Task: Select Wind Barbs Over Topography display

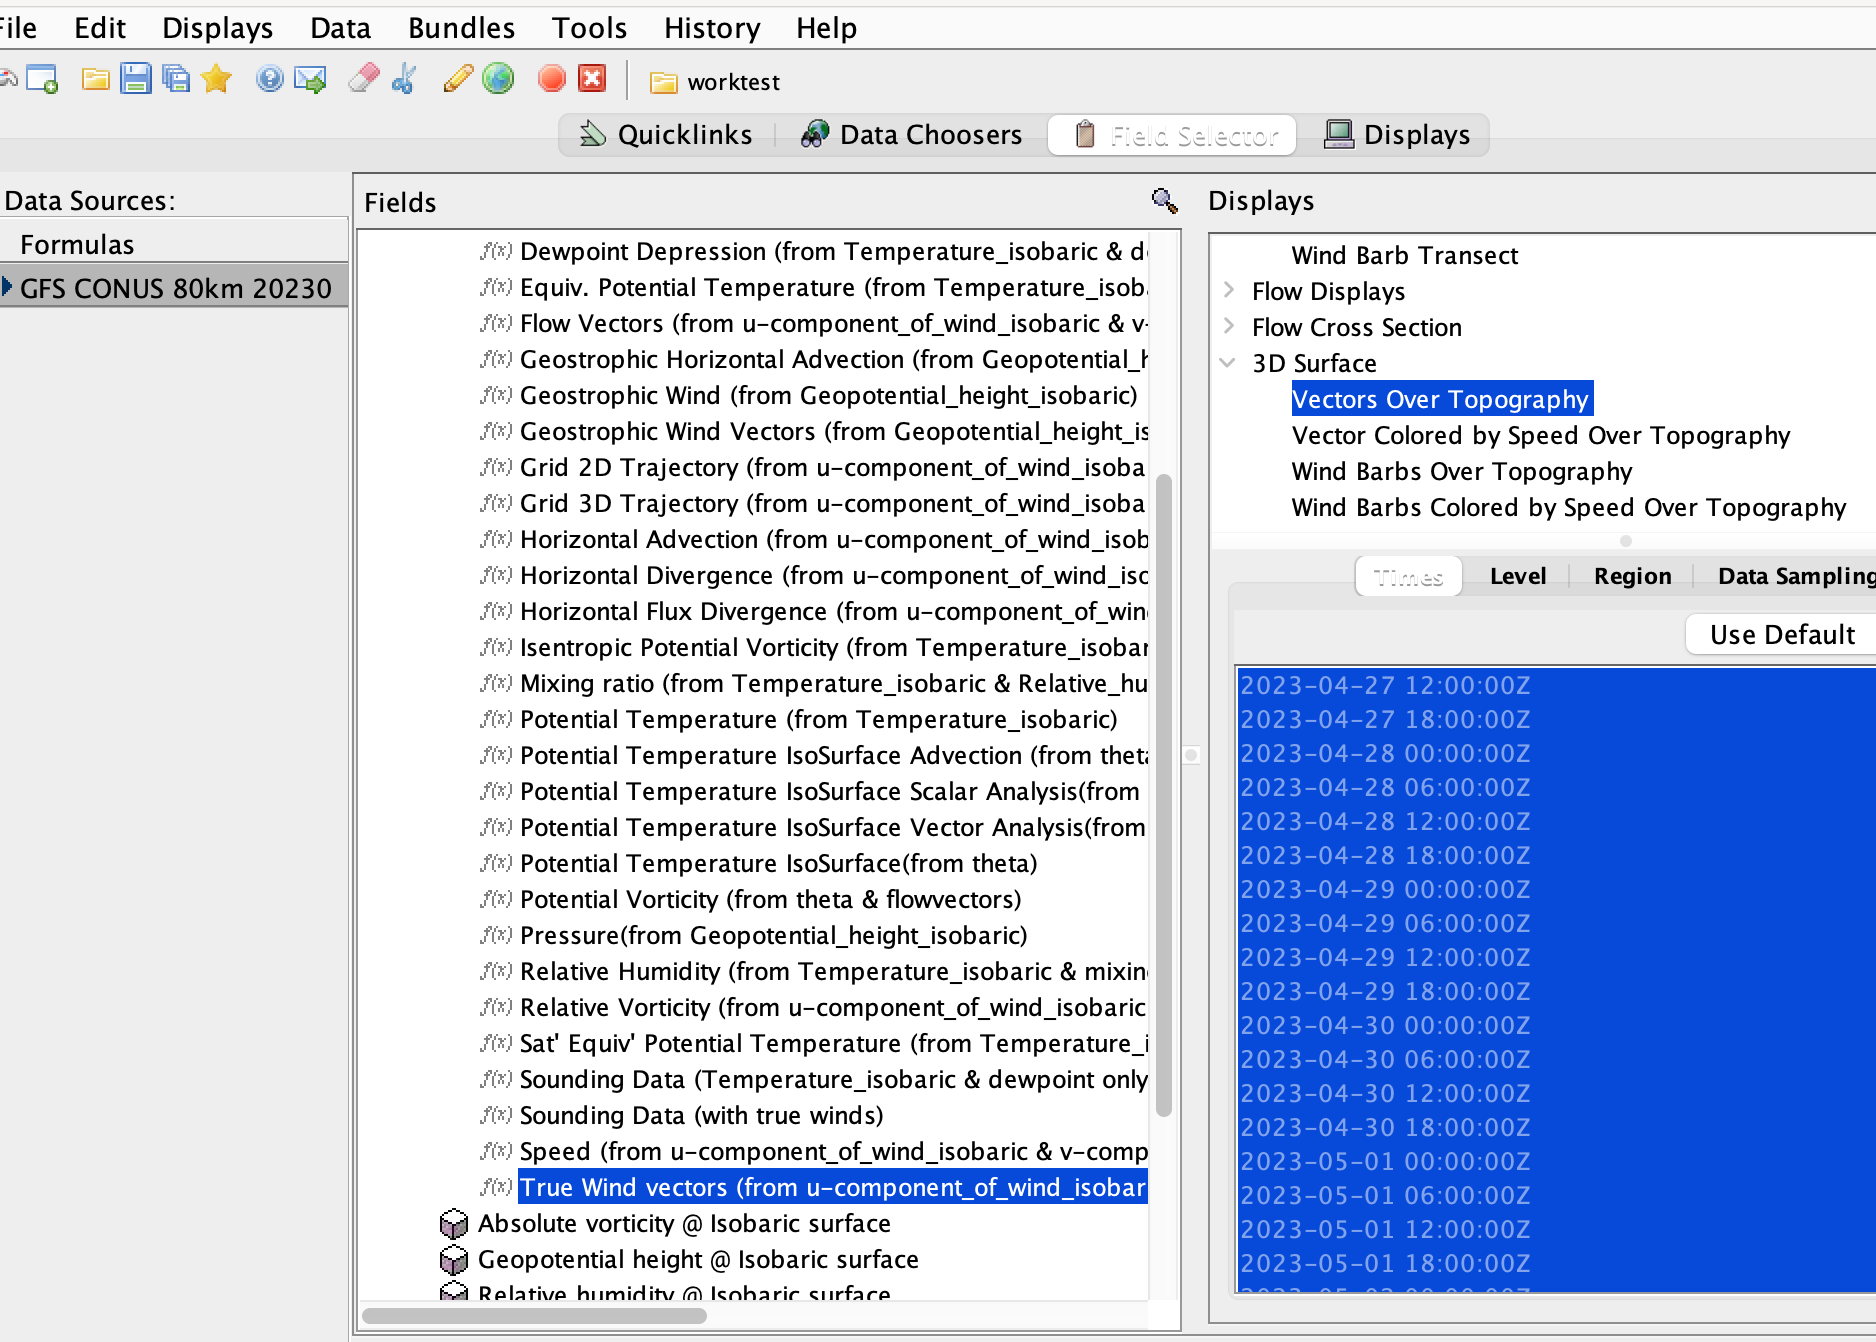Action: point(1461,471)
